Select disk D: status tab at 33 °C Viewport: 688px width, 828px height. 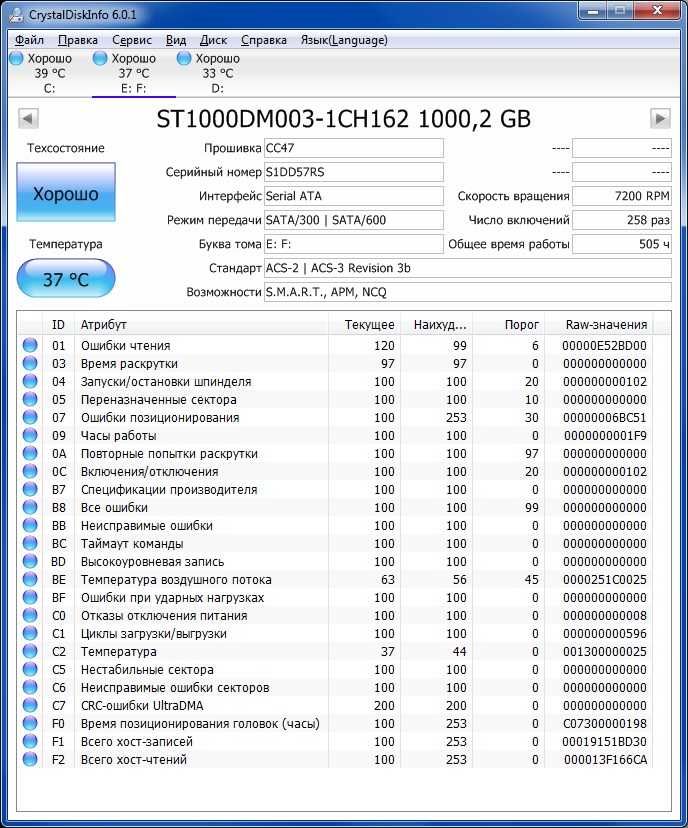217,73
